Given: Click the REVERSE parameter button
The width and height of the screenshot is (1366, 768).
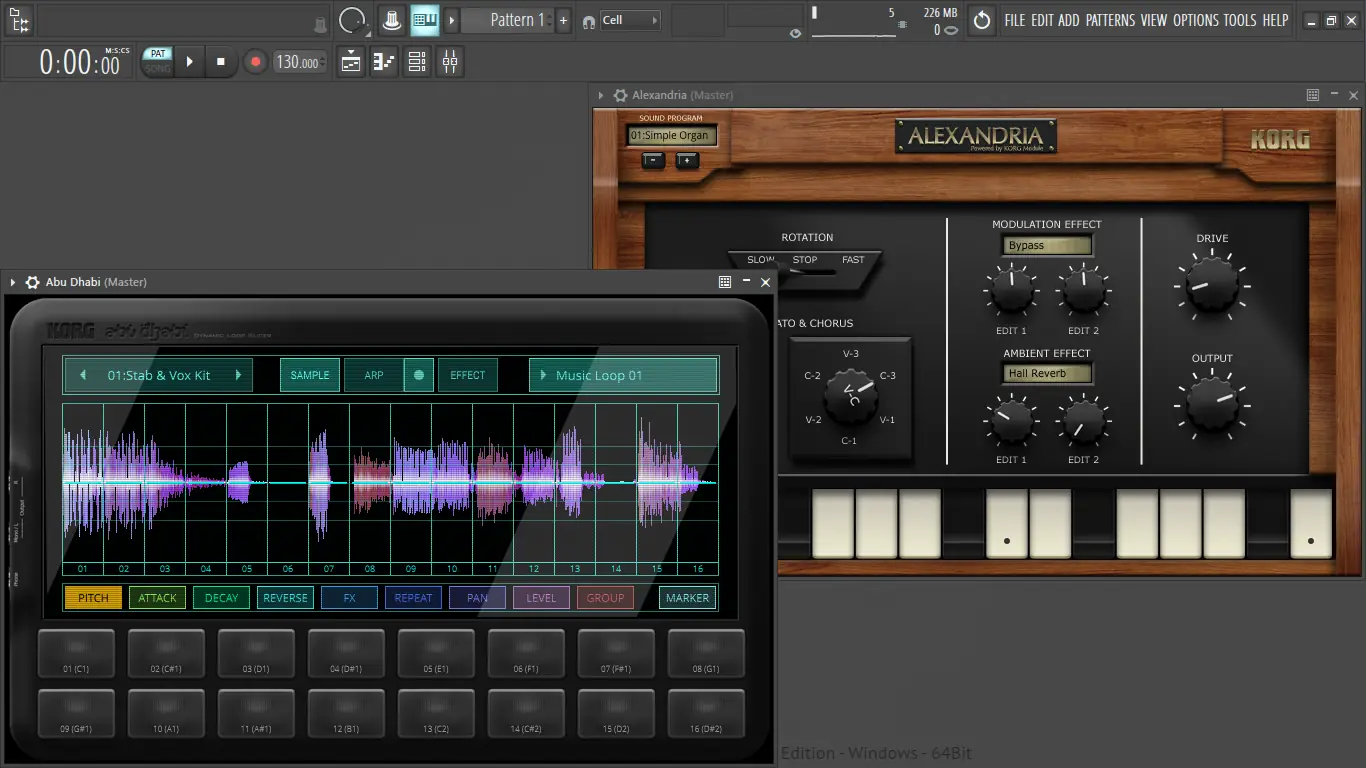Looking at the screenshot, I should click(285, 598).
